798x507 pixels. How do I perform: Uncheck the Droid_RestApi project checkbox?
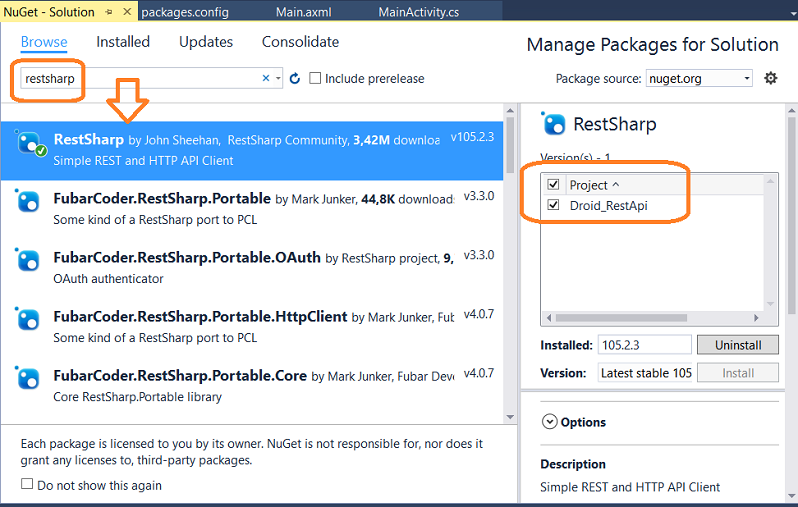pos(553,205)
